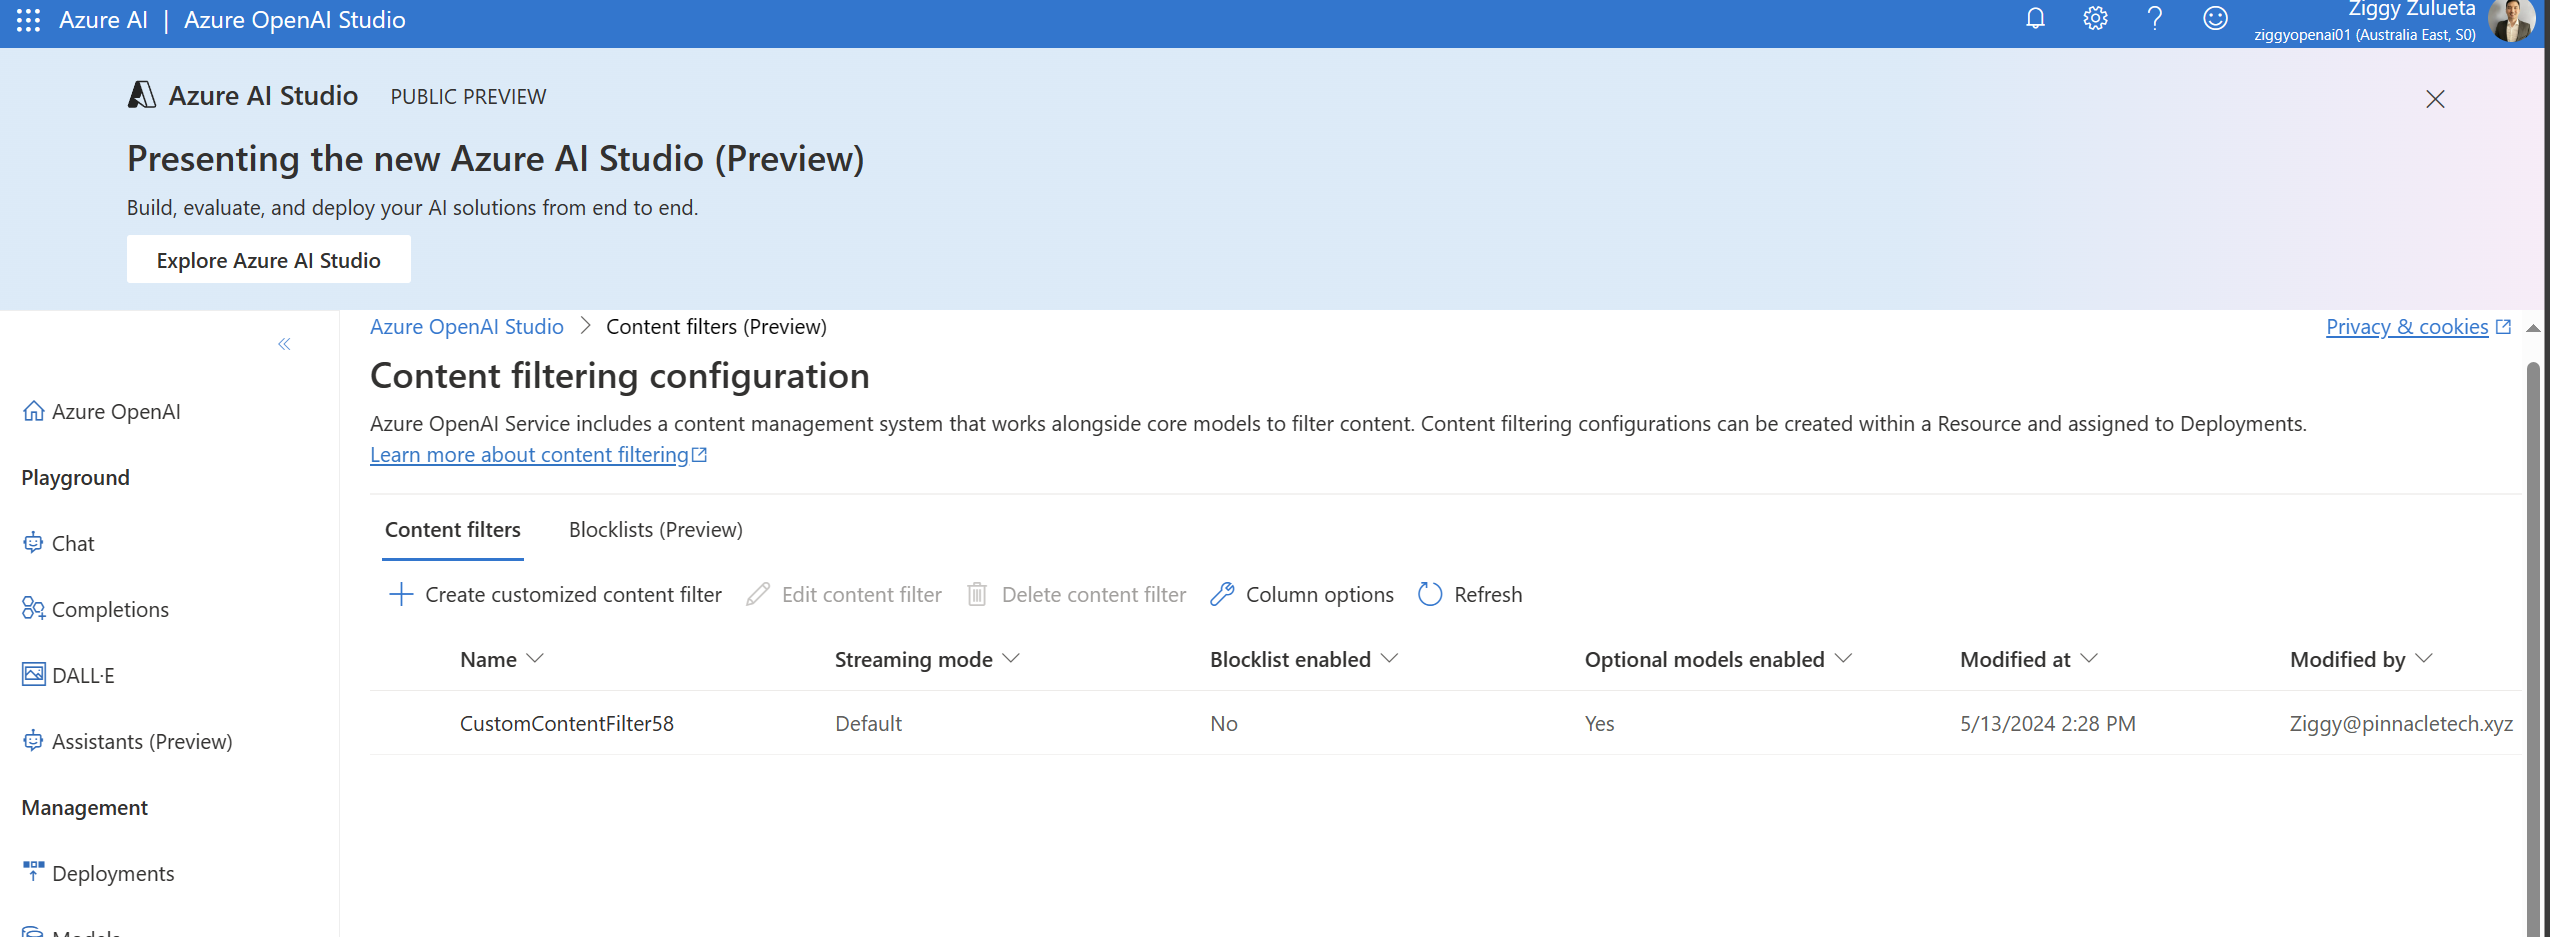2550x937 pixels.
Task: Click external link icon beside Privacy & cookies
Action: 2503,327
